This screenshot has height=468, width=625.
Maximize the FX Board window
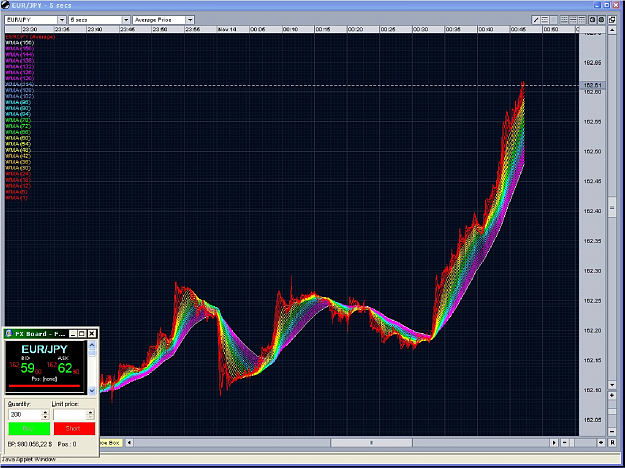pos(82,334)
